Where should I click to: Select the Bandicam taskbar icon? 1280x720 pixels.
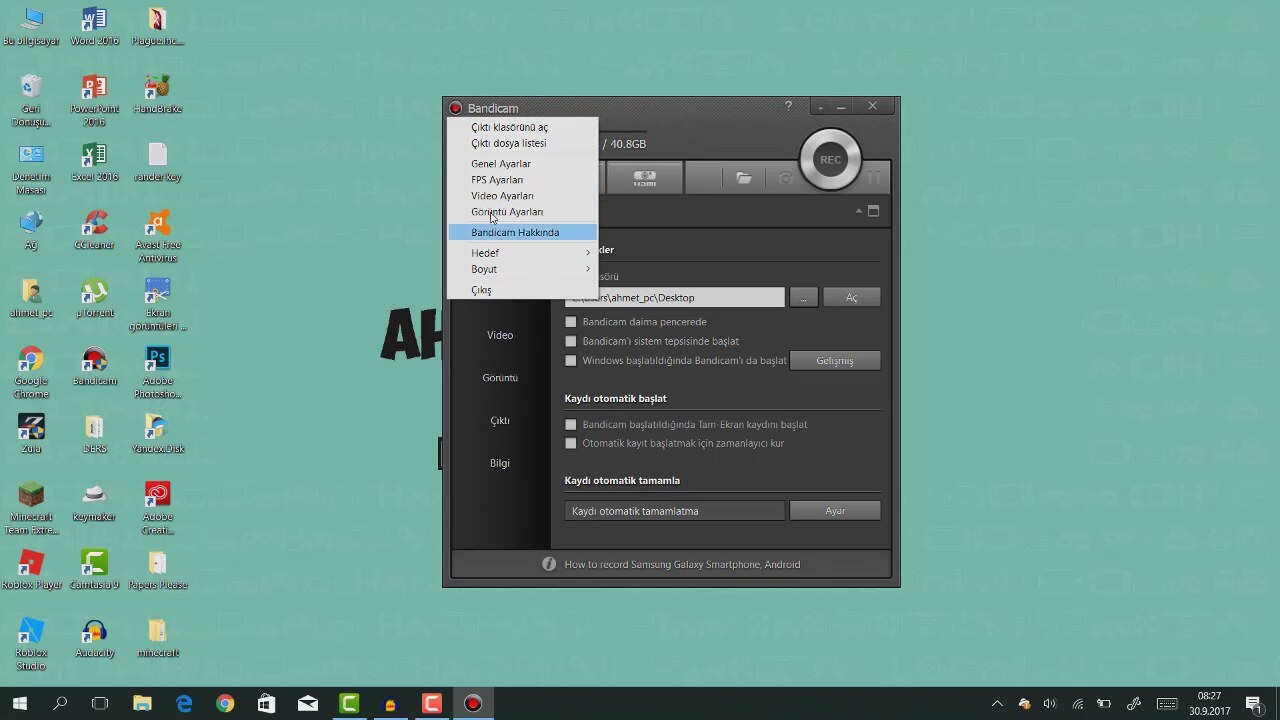click(473, 704)
